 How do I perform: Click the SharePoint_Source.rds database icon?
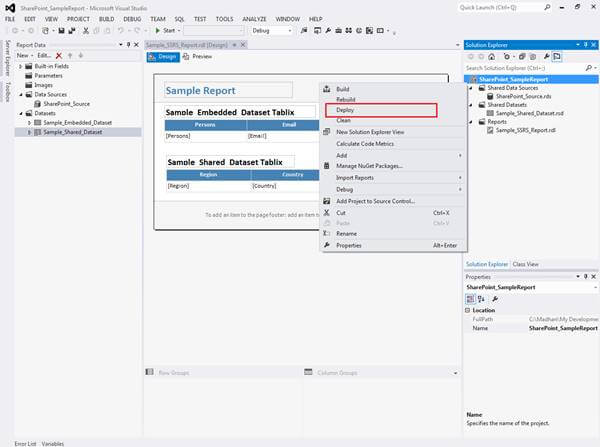click(x=490, y=96)
